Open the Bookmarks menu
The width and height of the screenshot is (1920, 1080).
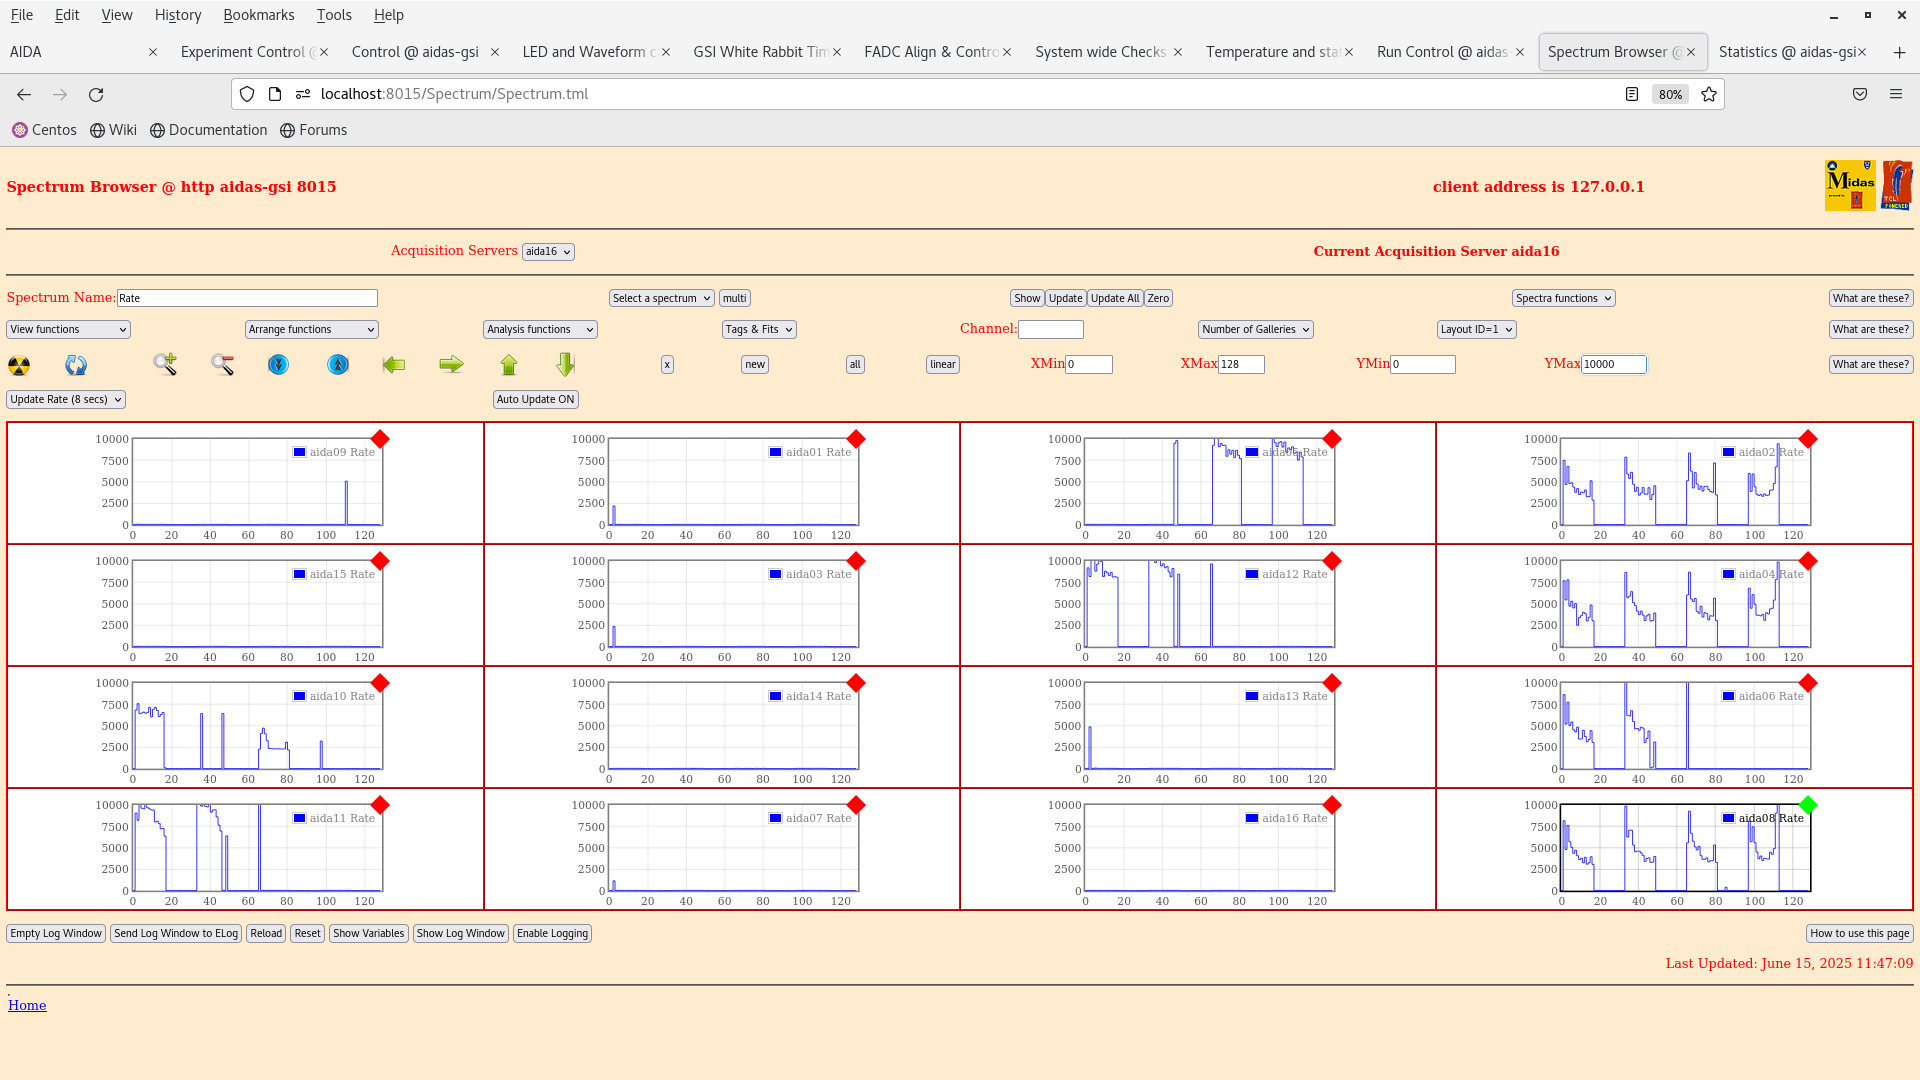[258, 15]
